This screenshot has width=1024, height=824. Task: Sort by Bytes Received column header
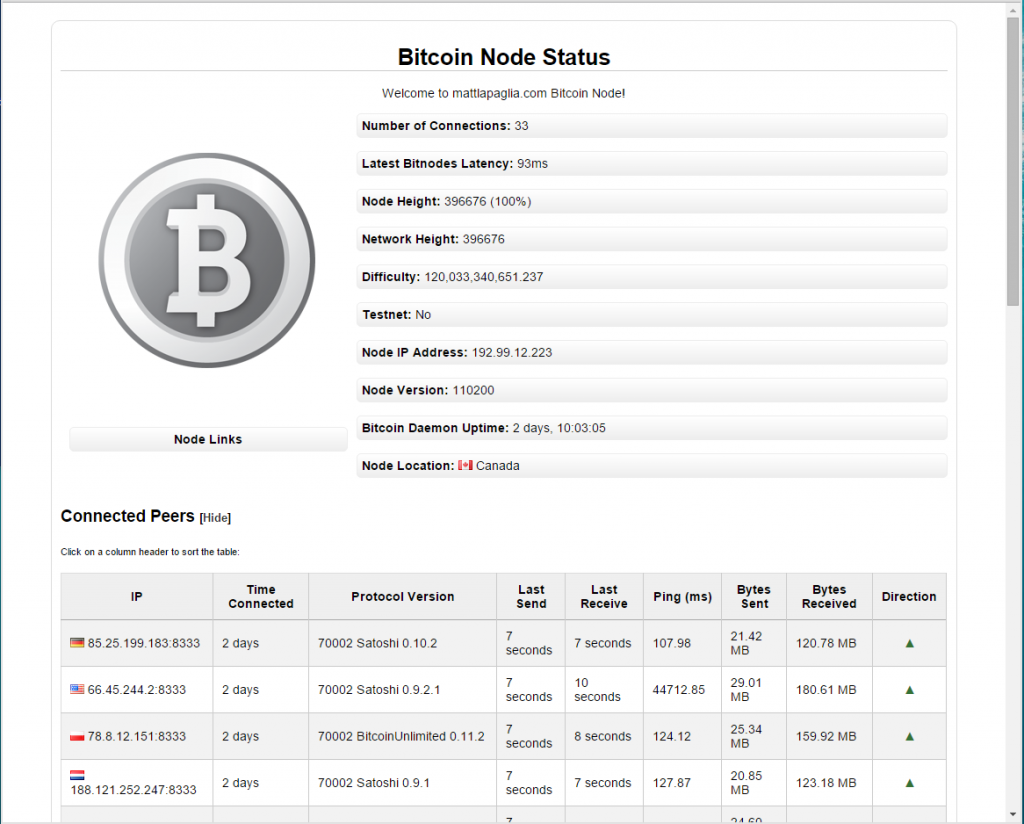(829, 596)
